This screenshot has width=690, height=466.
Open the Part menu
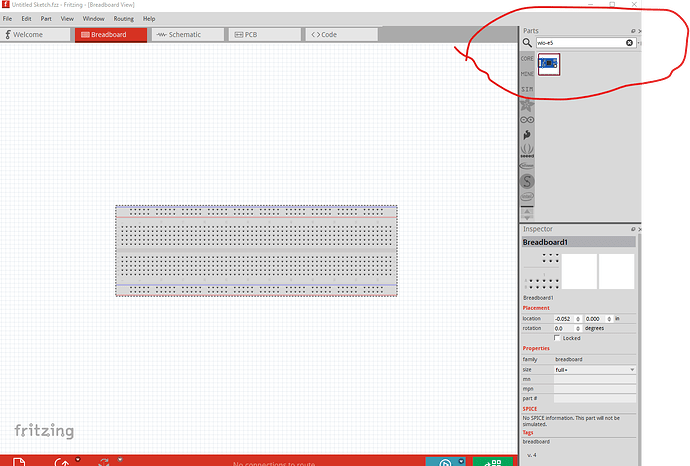pyautogui.click(x=46, y=18)
